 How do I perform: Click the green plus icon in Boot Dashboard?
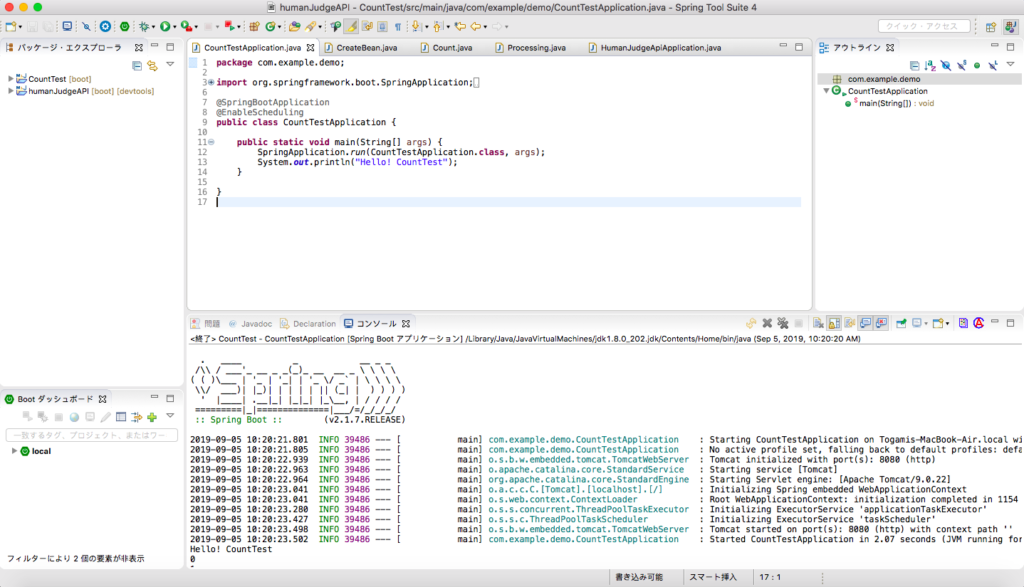(152, 417)
